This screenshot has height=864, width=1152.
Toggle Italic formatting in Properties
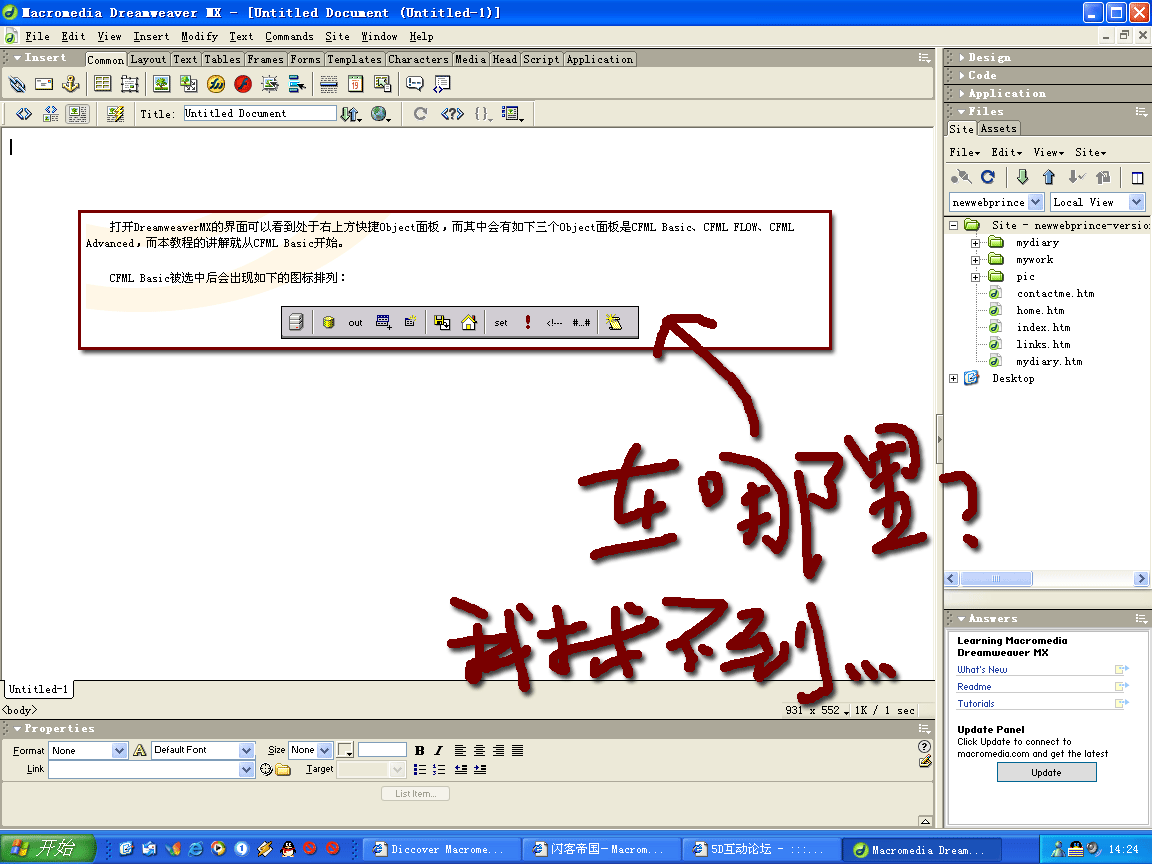pyautogui.click(x=439, y=750)
